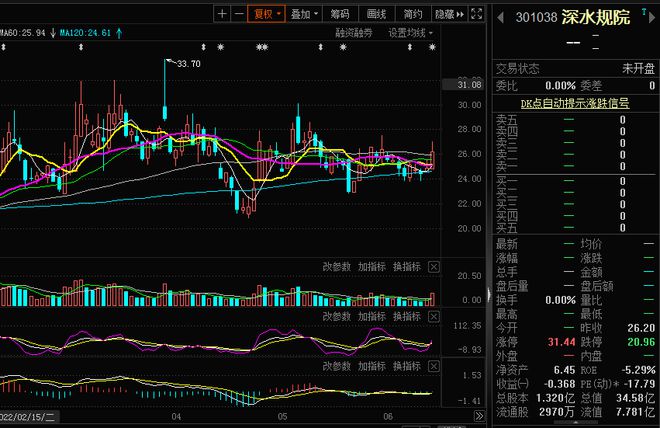Click the 收益 -0.368 value

point(559,384)
